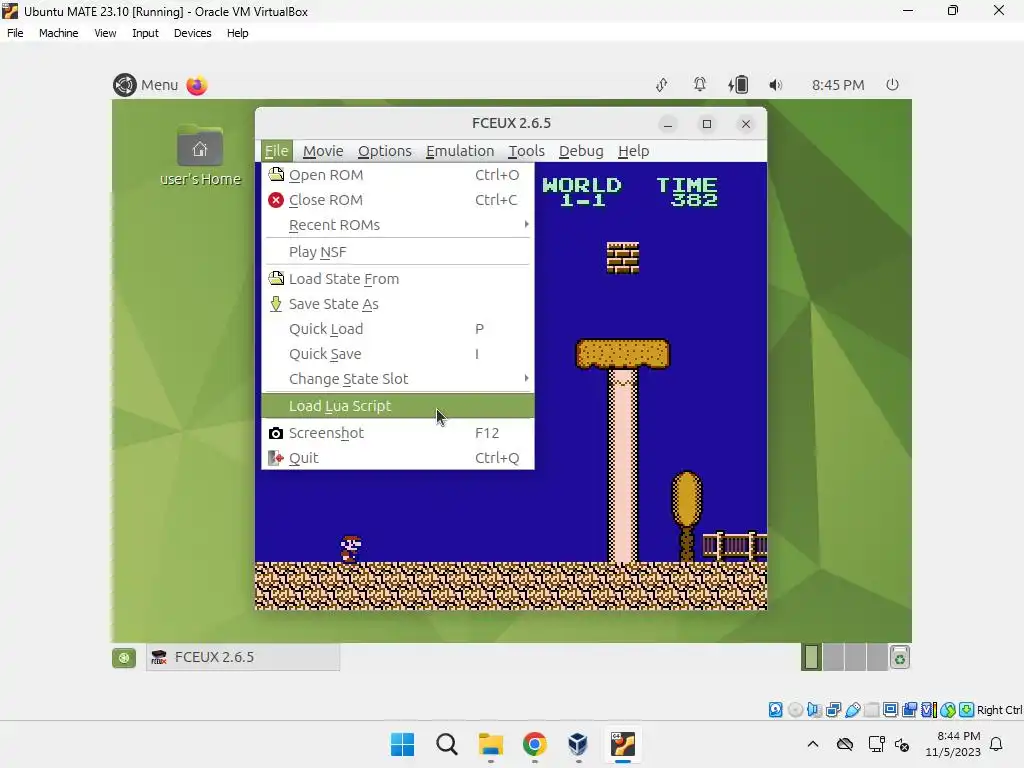Image resolution: width=1024 pixels, height=768 pixels.
Task: Open the Movie menu in FCEUX
Action: 323,151
